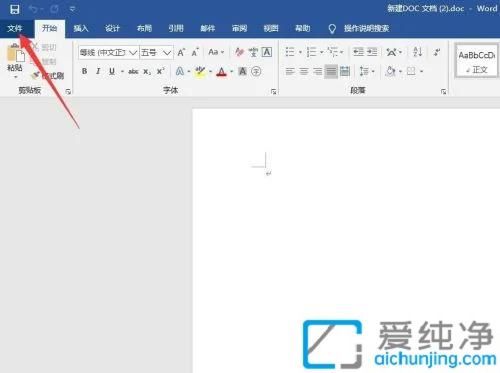Viewport: 500px width, 373px height.
Task: Toggle Underline formatting
Action: pos(112,71)
